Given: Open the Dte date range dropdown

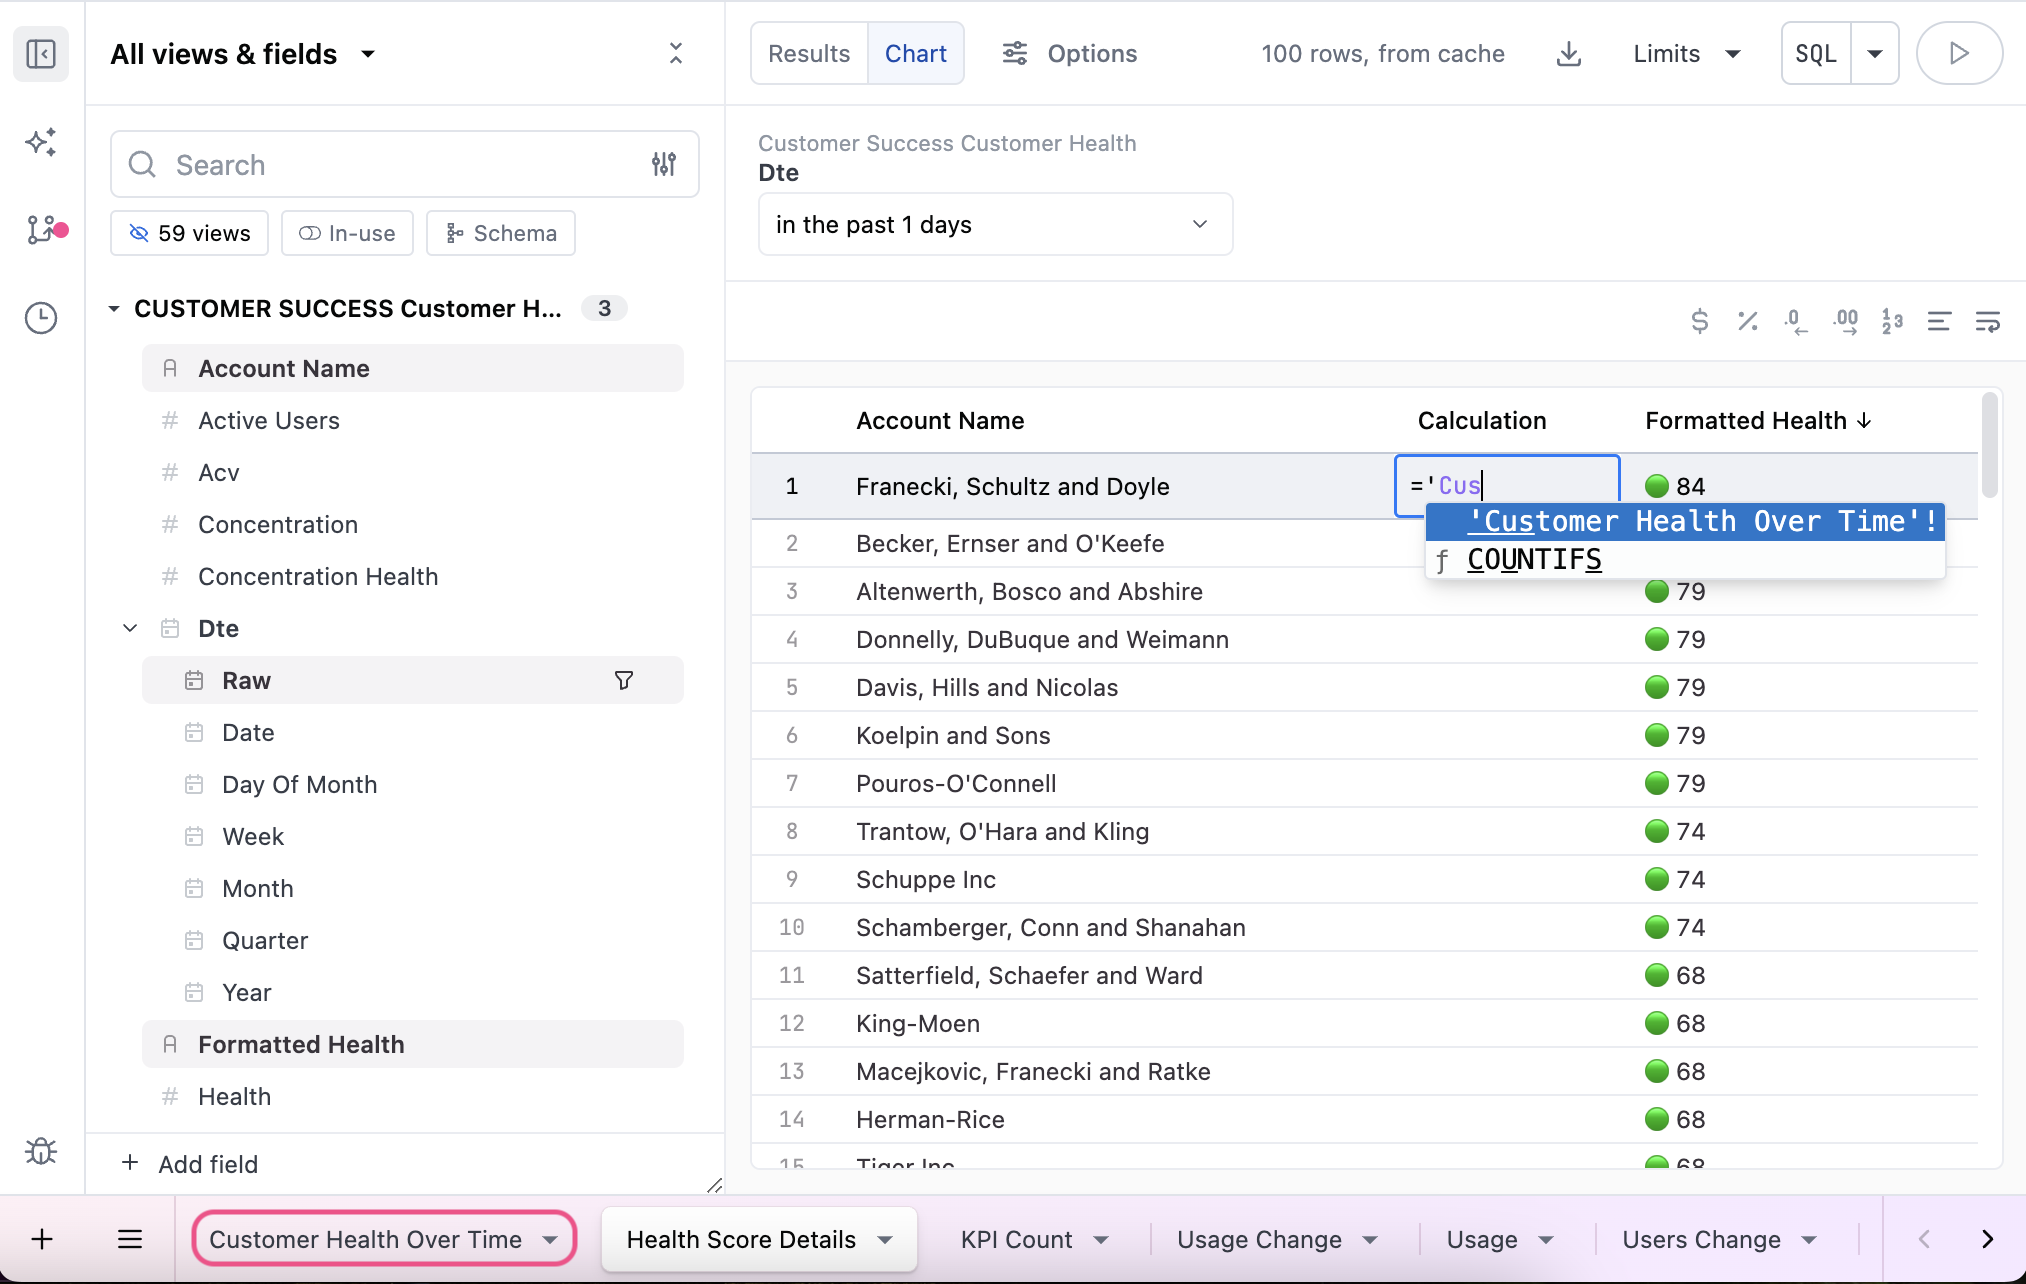Looking at the screenshot, I should point(994,225).
